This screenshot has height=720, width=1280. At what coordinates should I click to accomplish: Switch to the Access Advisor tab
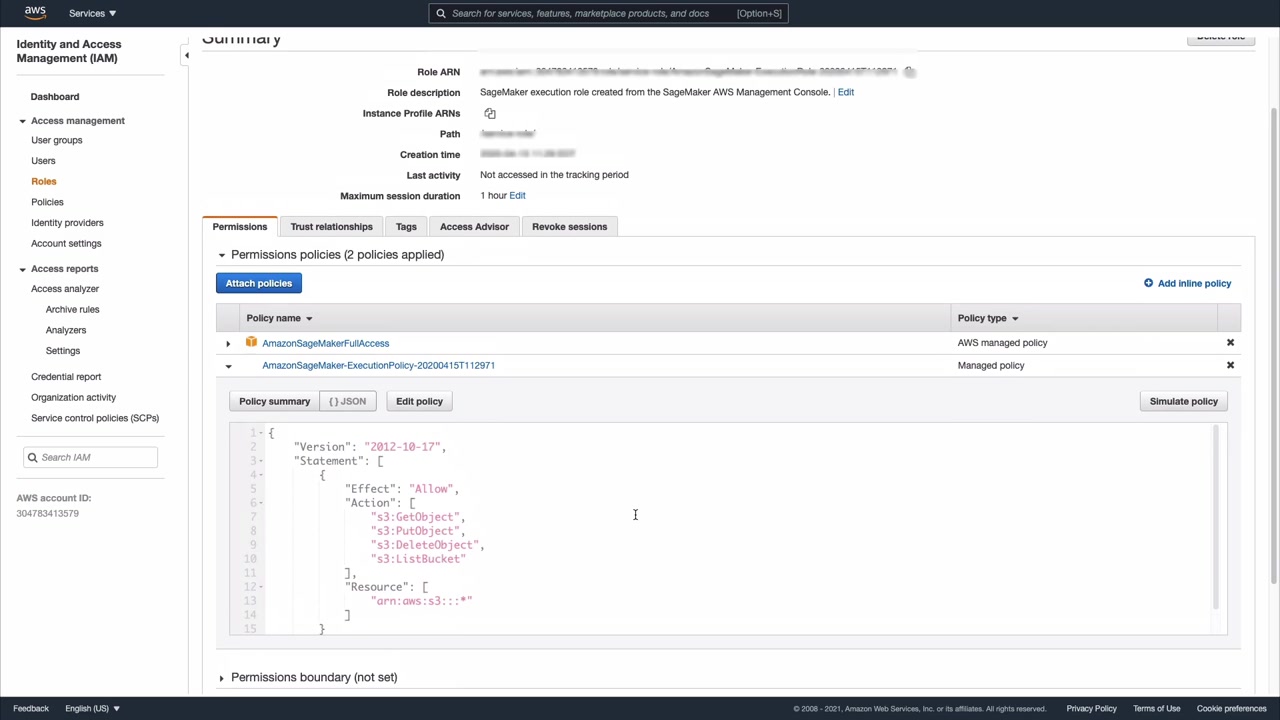tap(474, 227)
